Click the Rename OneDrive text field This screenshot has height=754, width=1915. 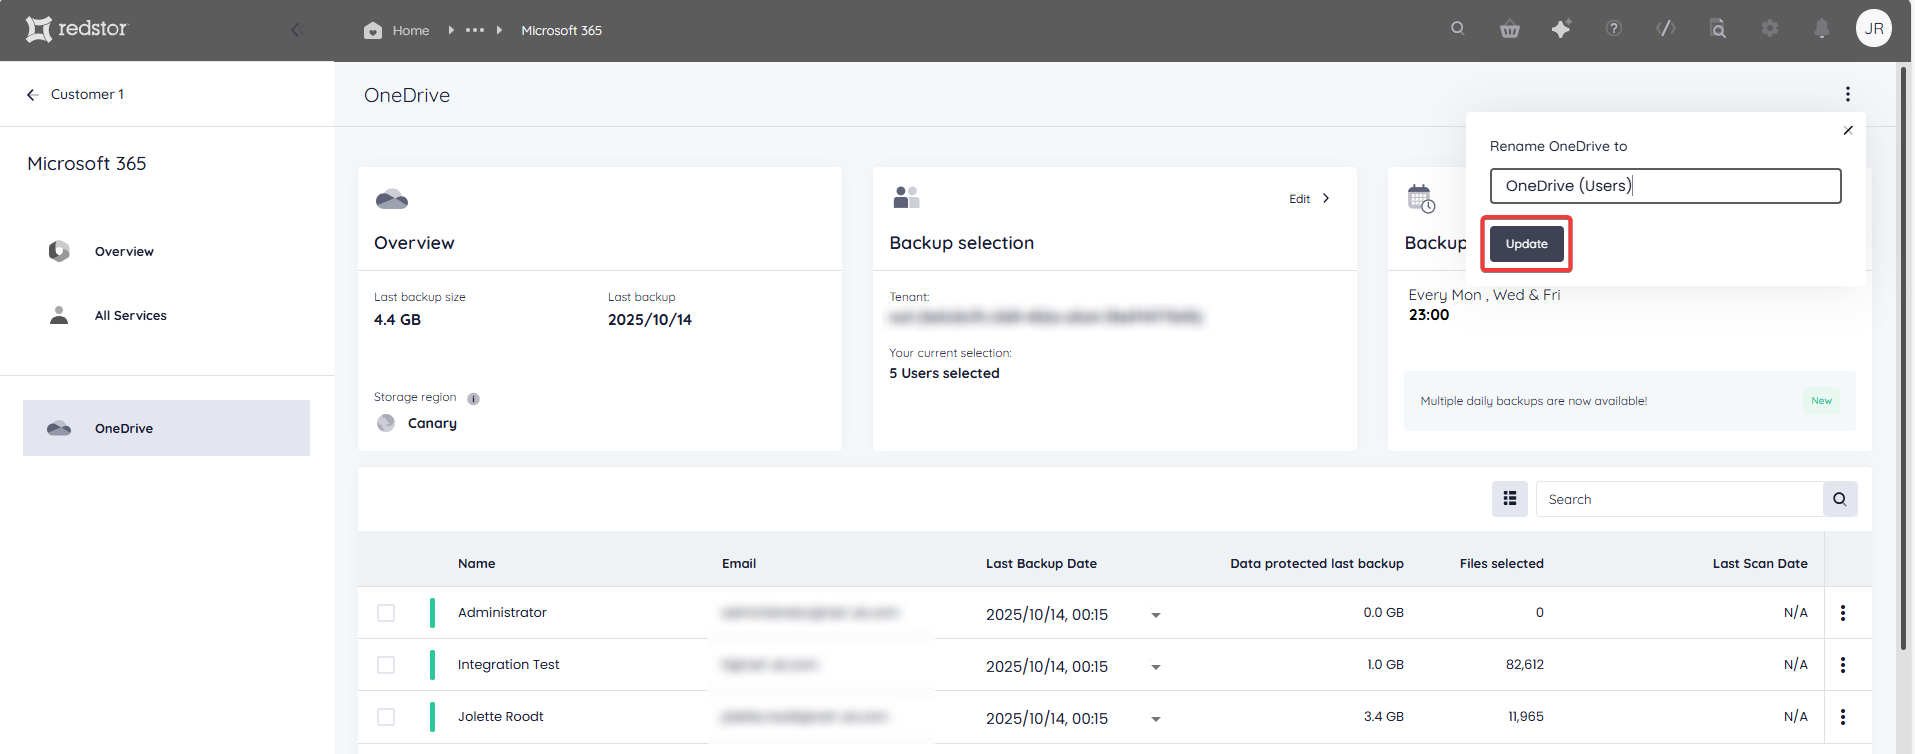point(1665,186)
